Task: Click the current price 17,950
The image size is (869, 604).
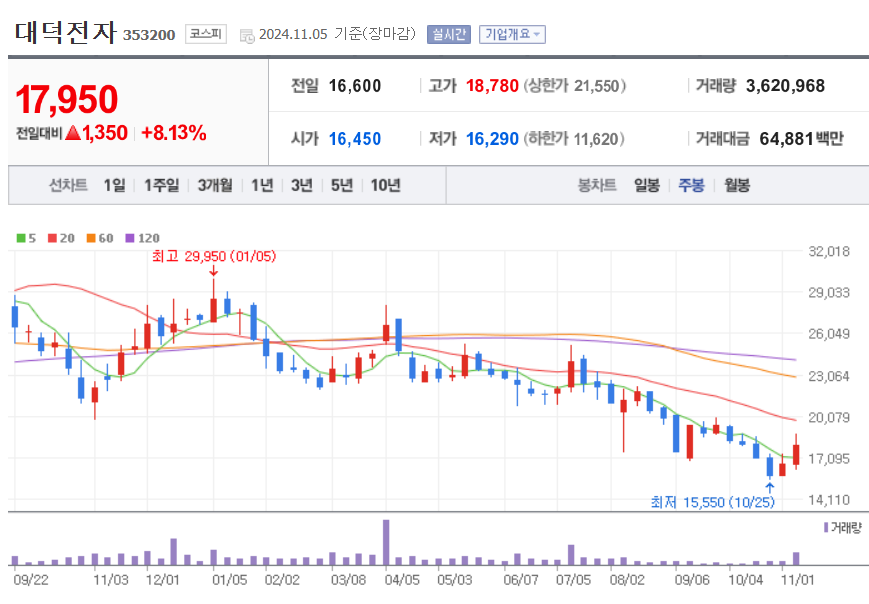Action: point(67,100)
